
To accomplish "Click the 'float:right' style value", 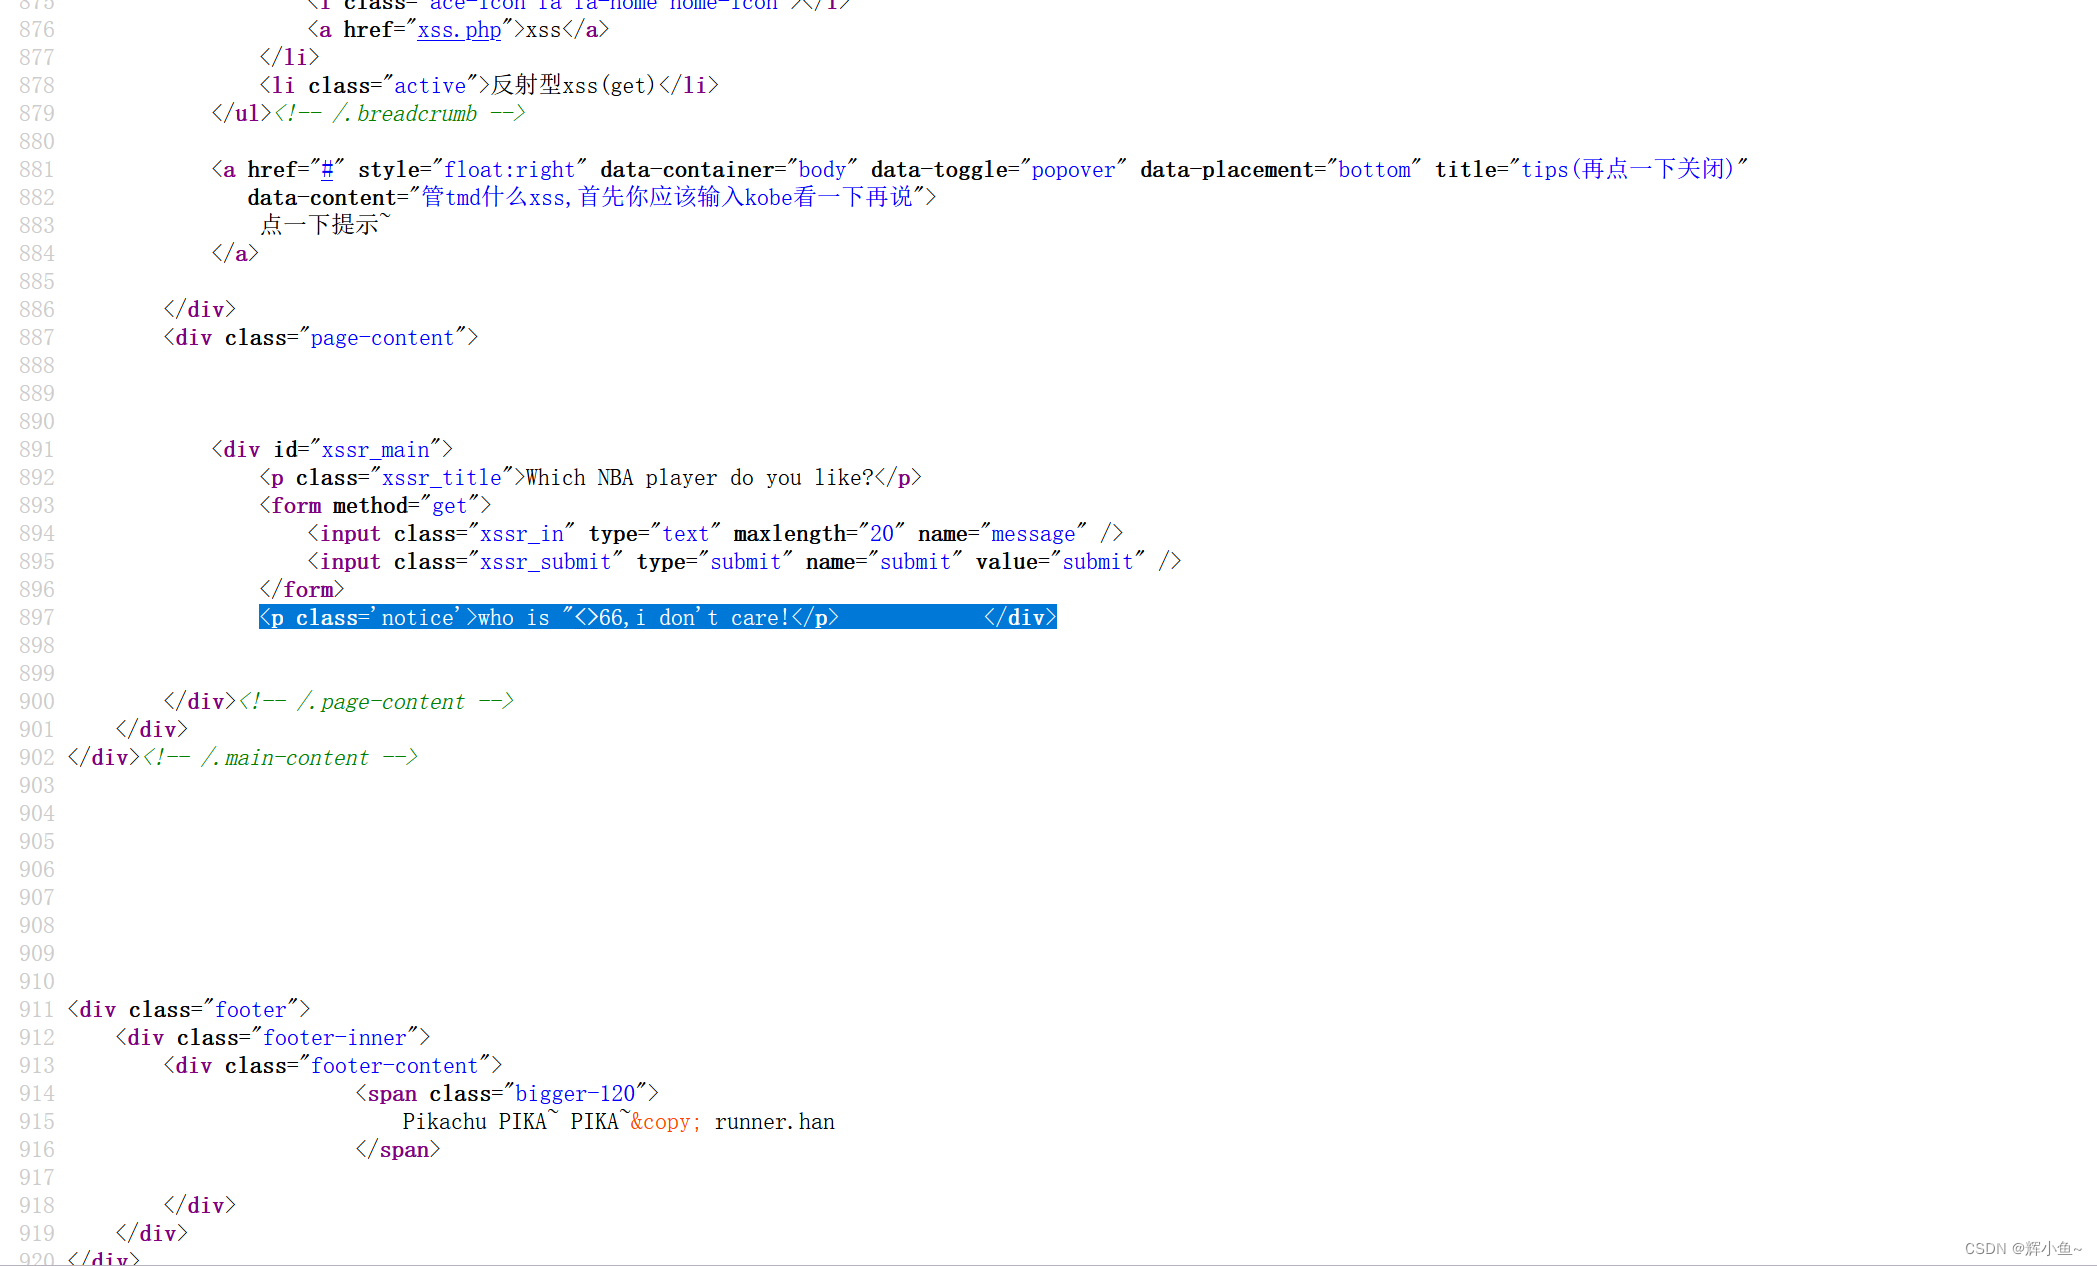I will coord(509,170).
